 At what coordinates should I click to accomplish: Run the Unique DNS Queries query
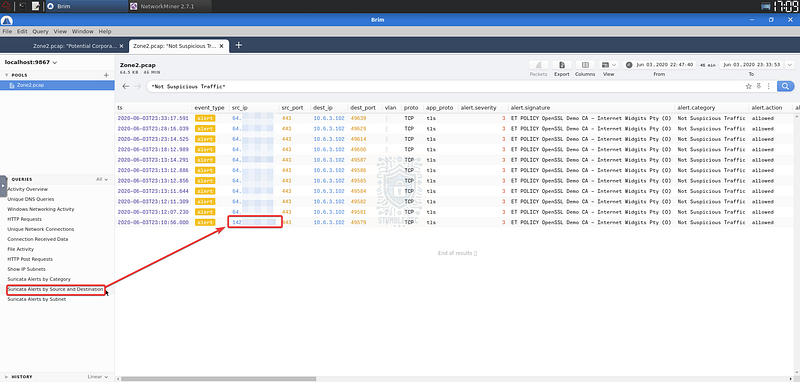(31, 199)
